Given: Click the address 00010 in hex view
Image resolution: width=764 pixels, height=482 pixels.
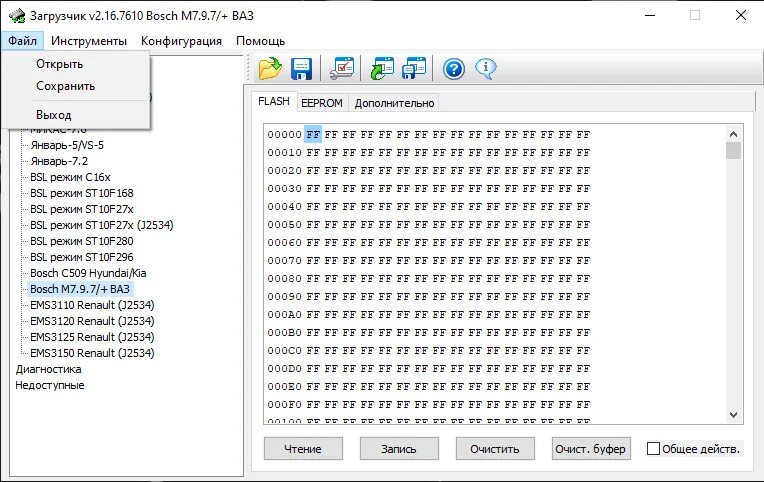Looking at the screenshot, I should tap(285, 153).
